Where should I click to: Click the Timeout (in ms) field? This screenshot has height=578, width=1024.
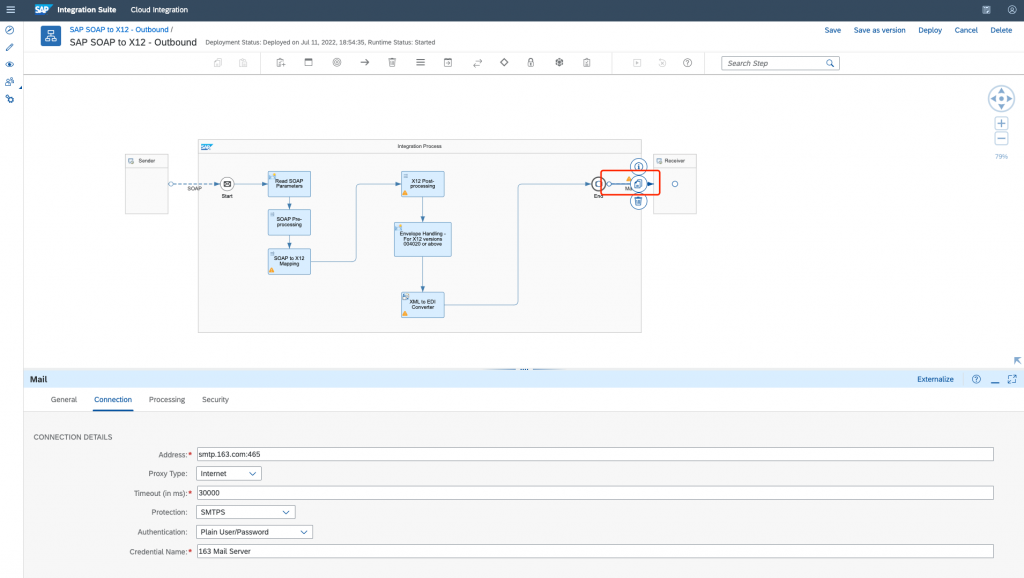coord(595,493)
